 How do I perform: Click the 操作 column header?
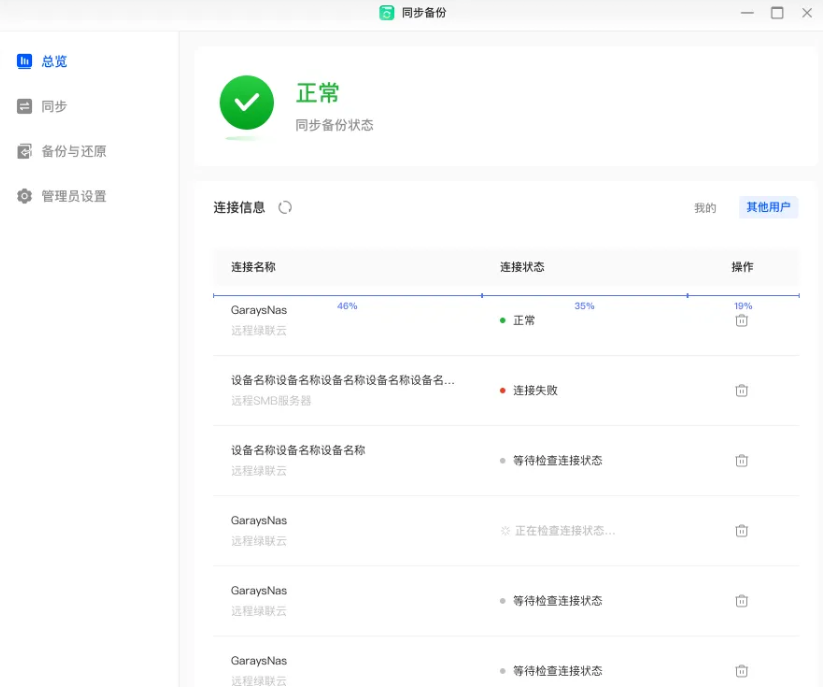tap(742, 267)
